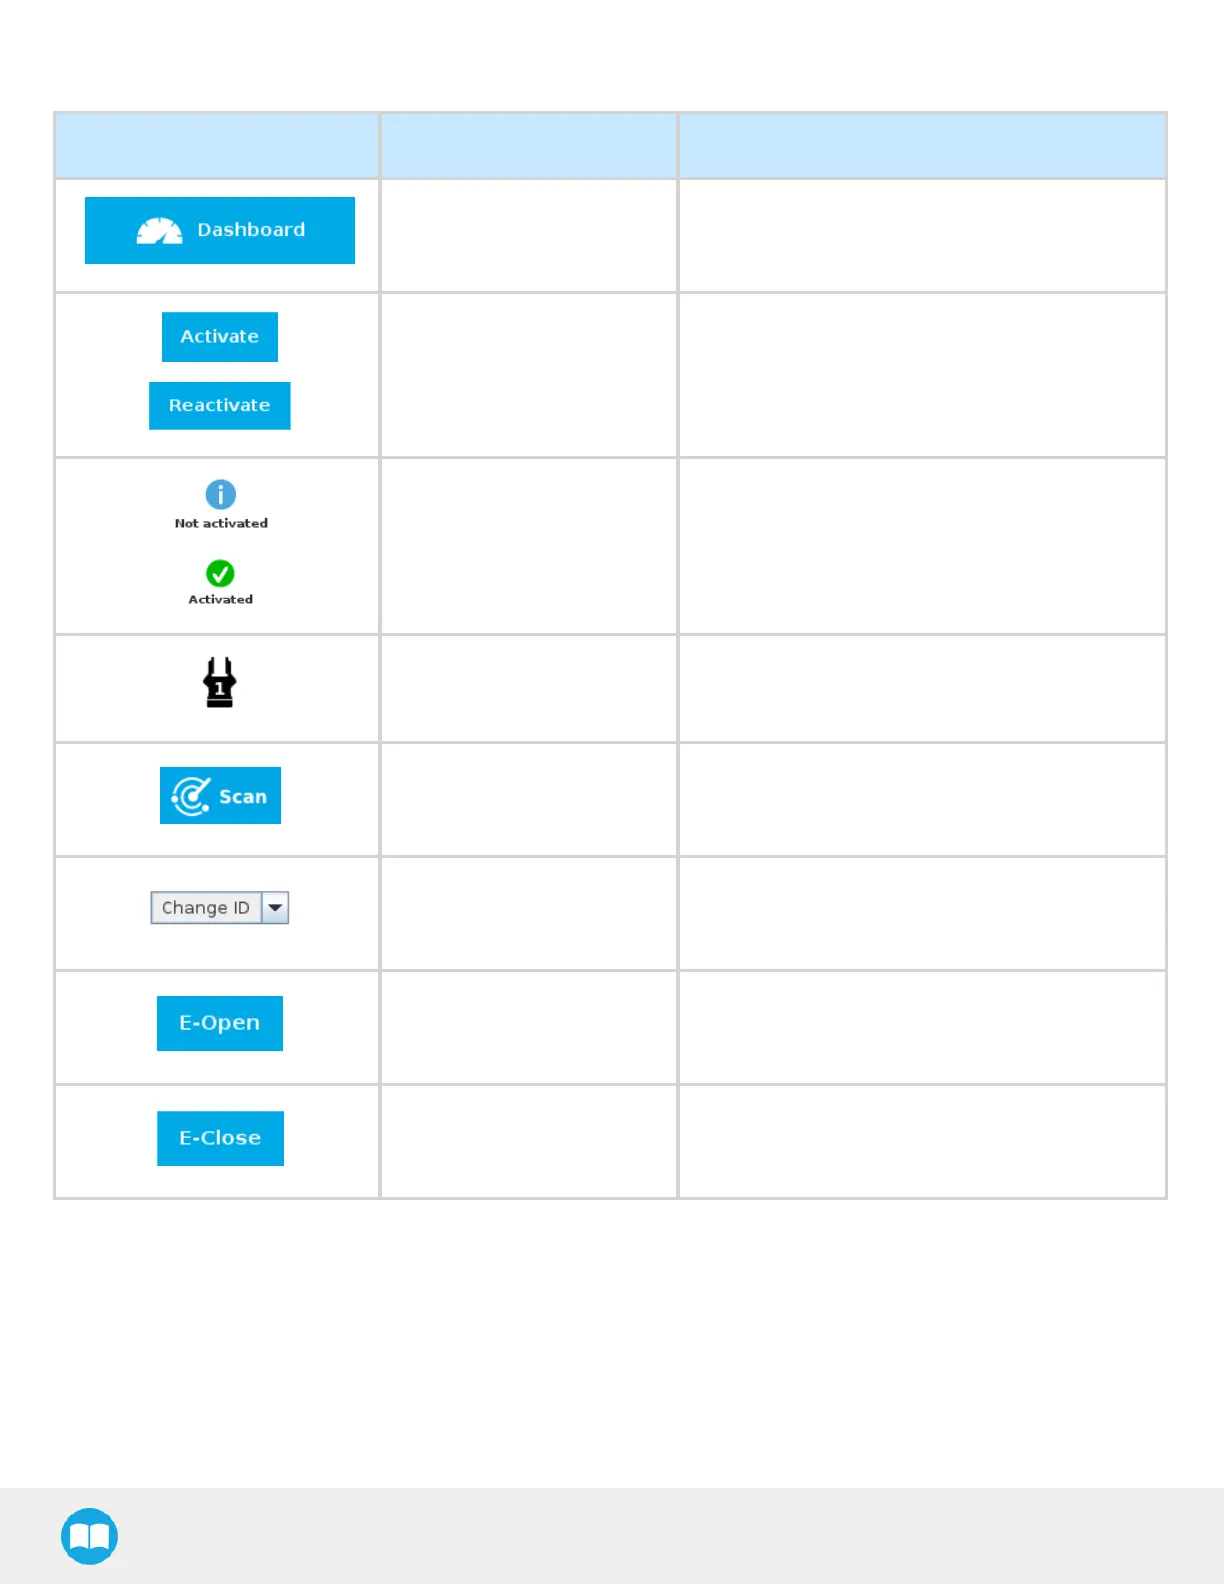This screenshot has width=1224, height=1584.
Task: Click the "Activated" status label
Action: (221, 599)
